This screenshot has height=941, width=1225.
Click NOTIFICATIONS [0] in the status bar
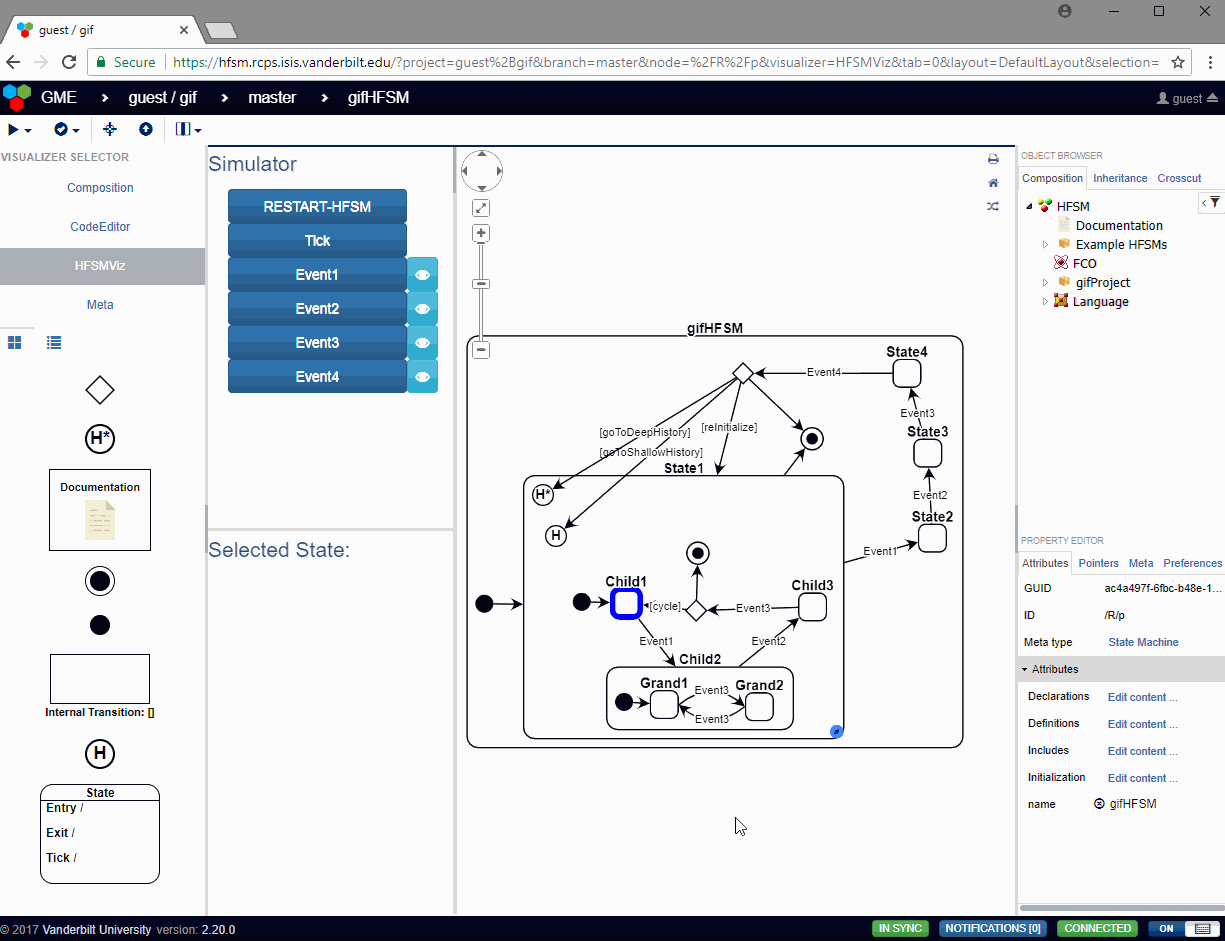[992, 928]
